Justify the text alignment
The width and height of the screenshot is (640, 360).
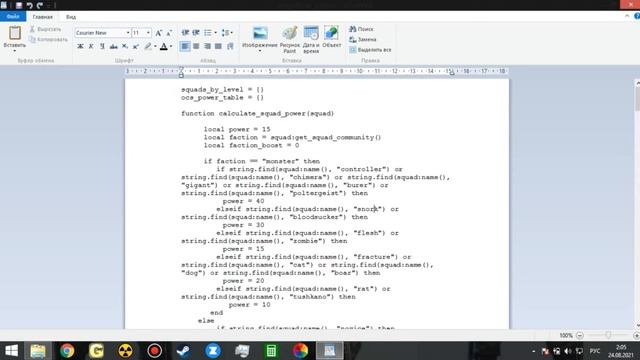coord(218,47)
